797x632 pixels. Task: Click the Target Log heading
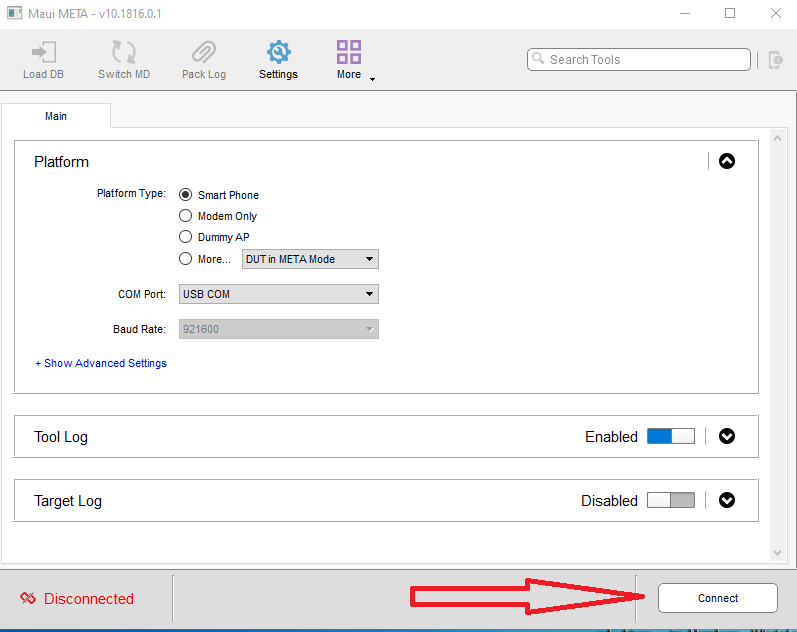click(x=68, y=501)
